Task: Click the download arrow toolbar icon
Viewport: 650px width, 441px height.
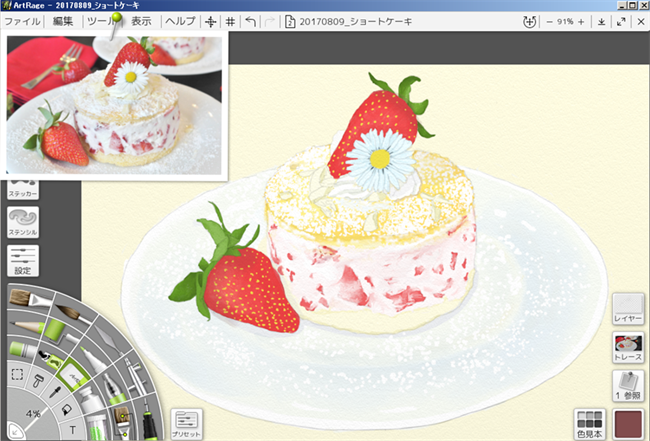Action: click(601, 22)
